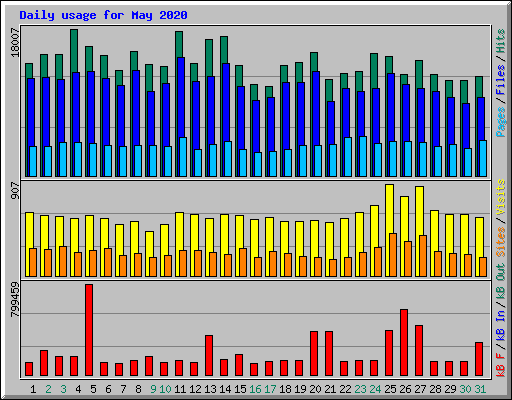Click the 'Files' legend label
512x400 pixels.
501,80
